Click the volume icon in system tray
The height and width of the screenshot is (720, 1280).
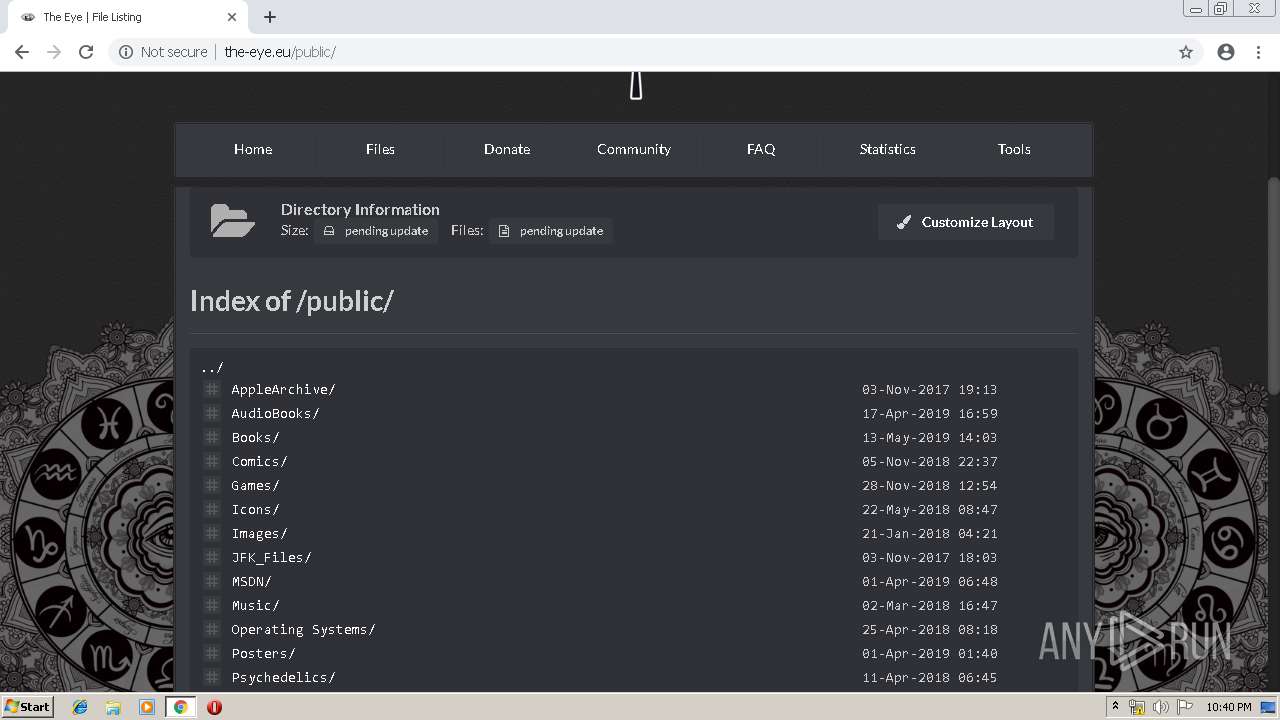coord(1160,707)
